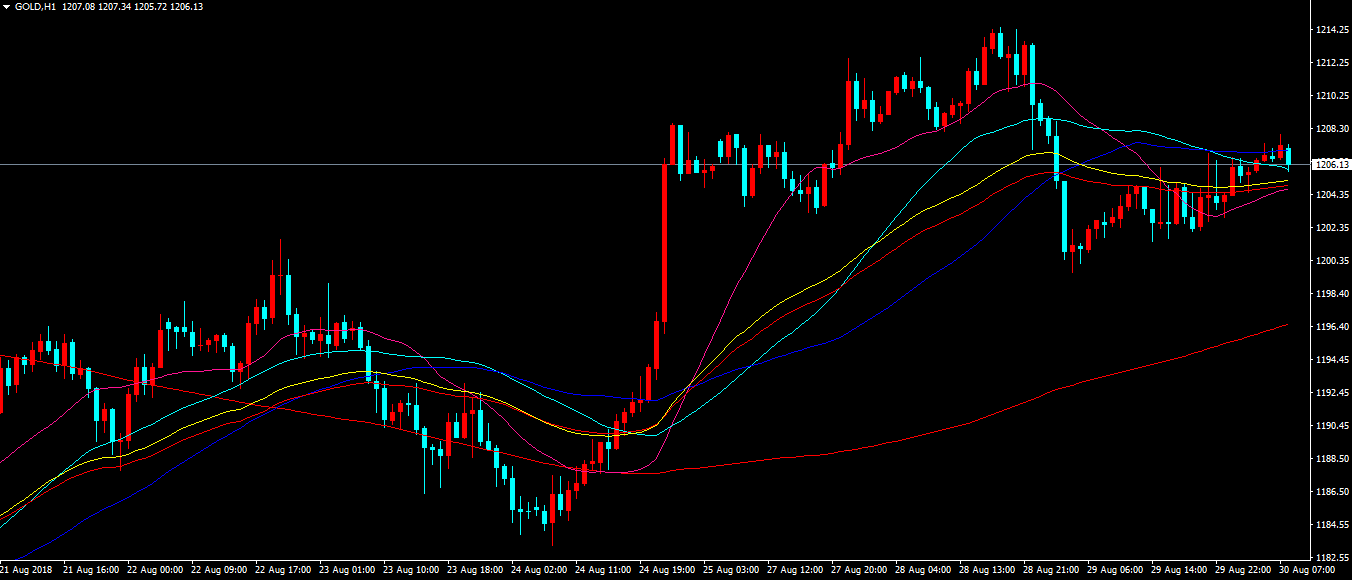Click the 22 Aug 17:00 time label
This screenshot has height=580, width=1352.
coord(283,570)
